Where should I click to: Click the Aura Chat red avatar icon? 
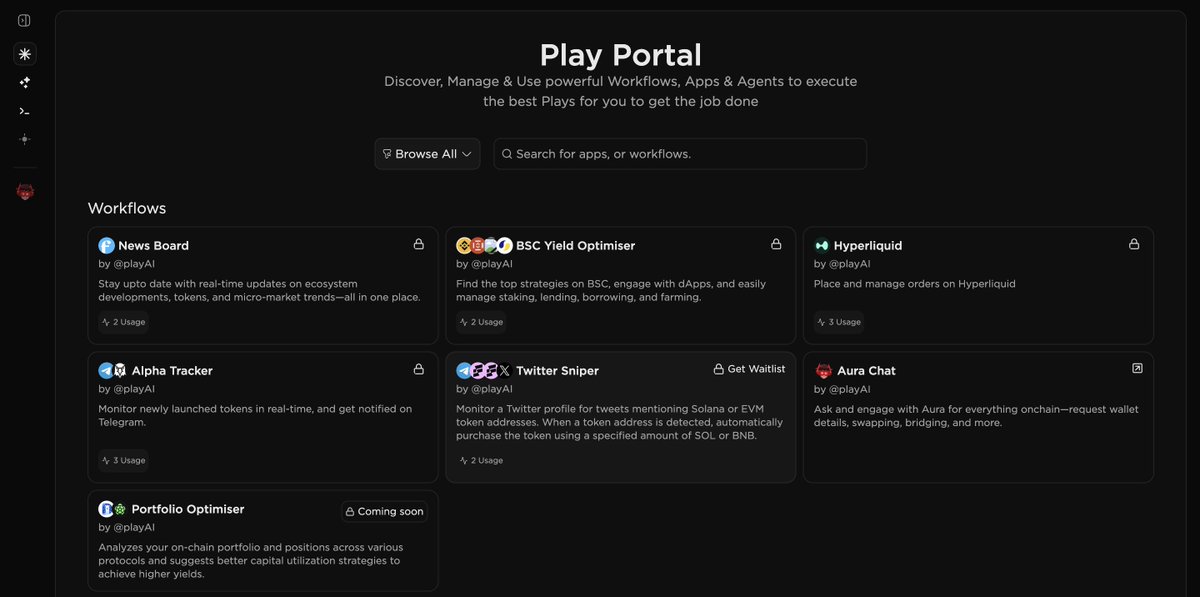823,370
